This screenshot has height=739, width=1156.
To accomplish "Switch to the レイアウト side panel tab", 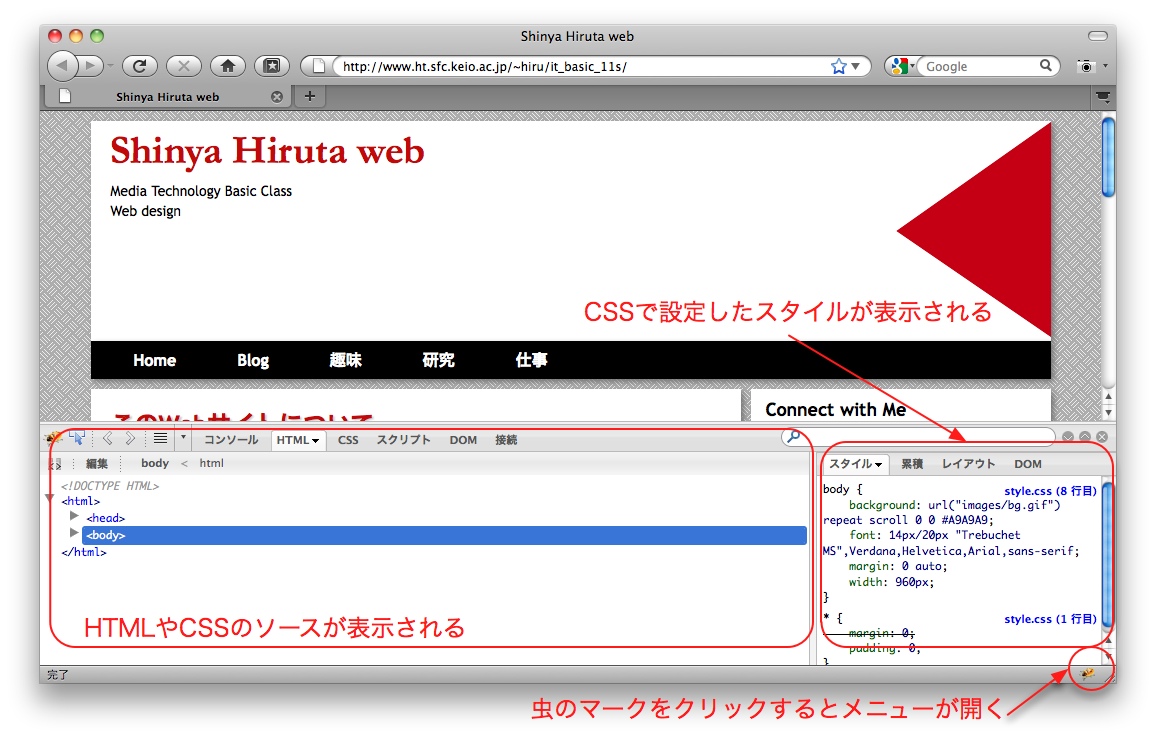I will [968, 464].
